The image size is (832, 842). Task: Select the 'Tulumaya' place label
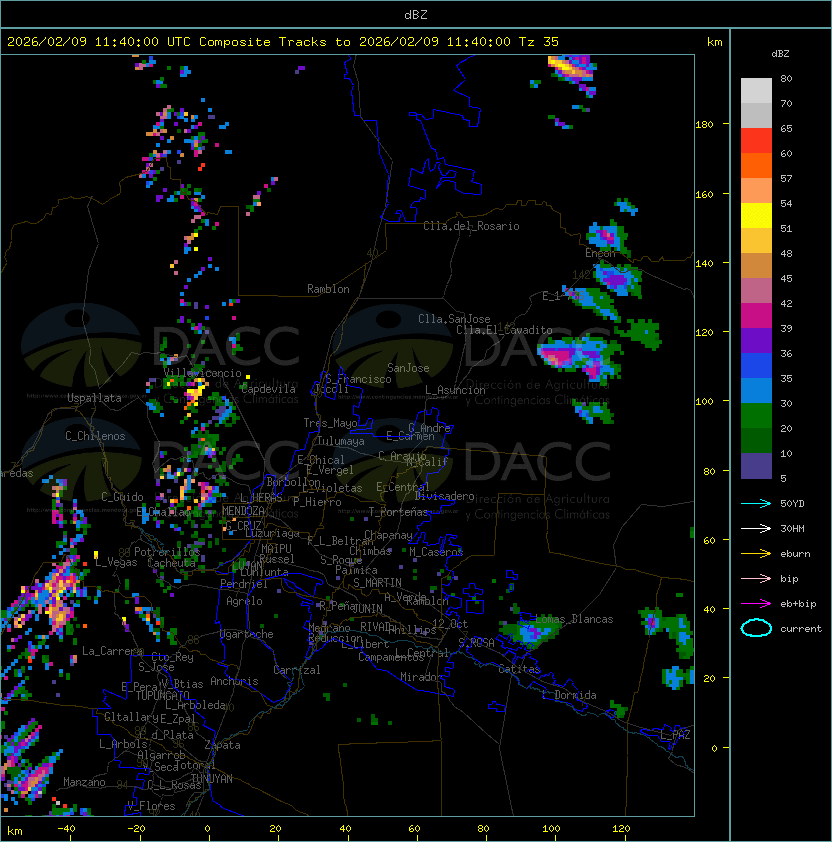[341, 441]
